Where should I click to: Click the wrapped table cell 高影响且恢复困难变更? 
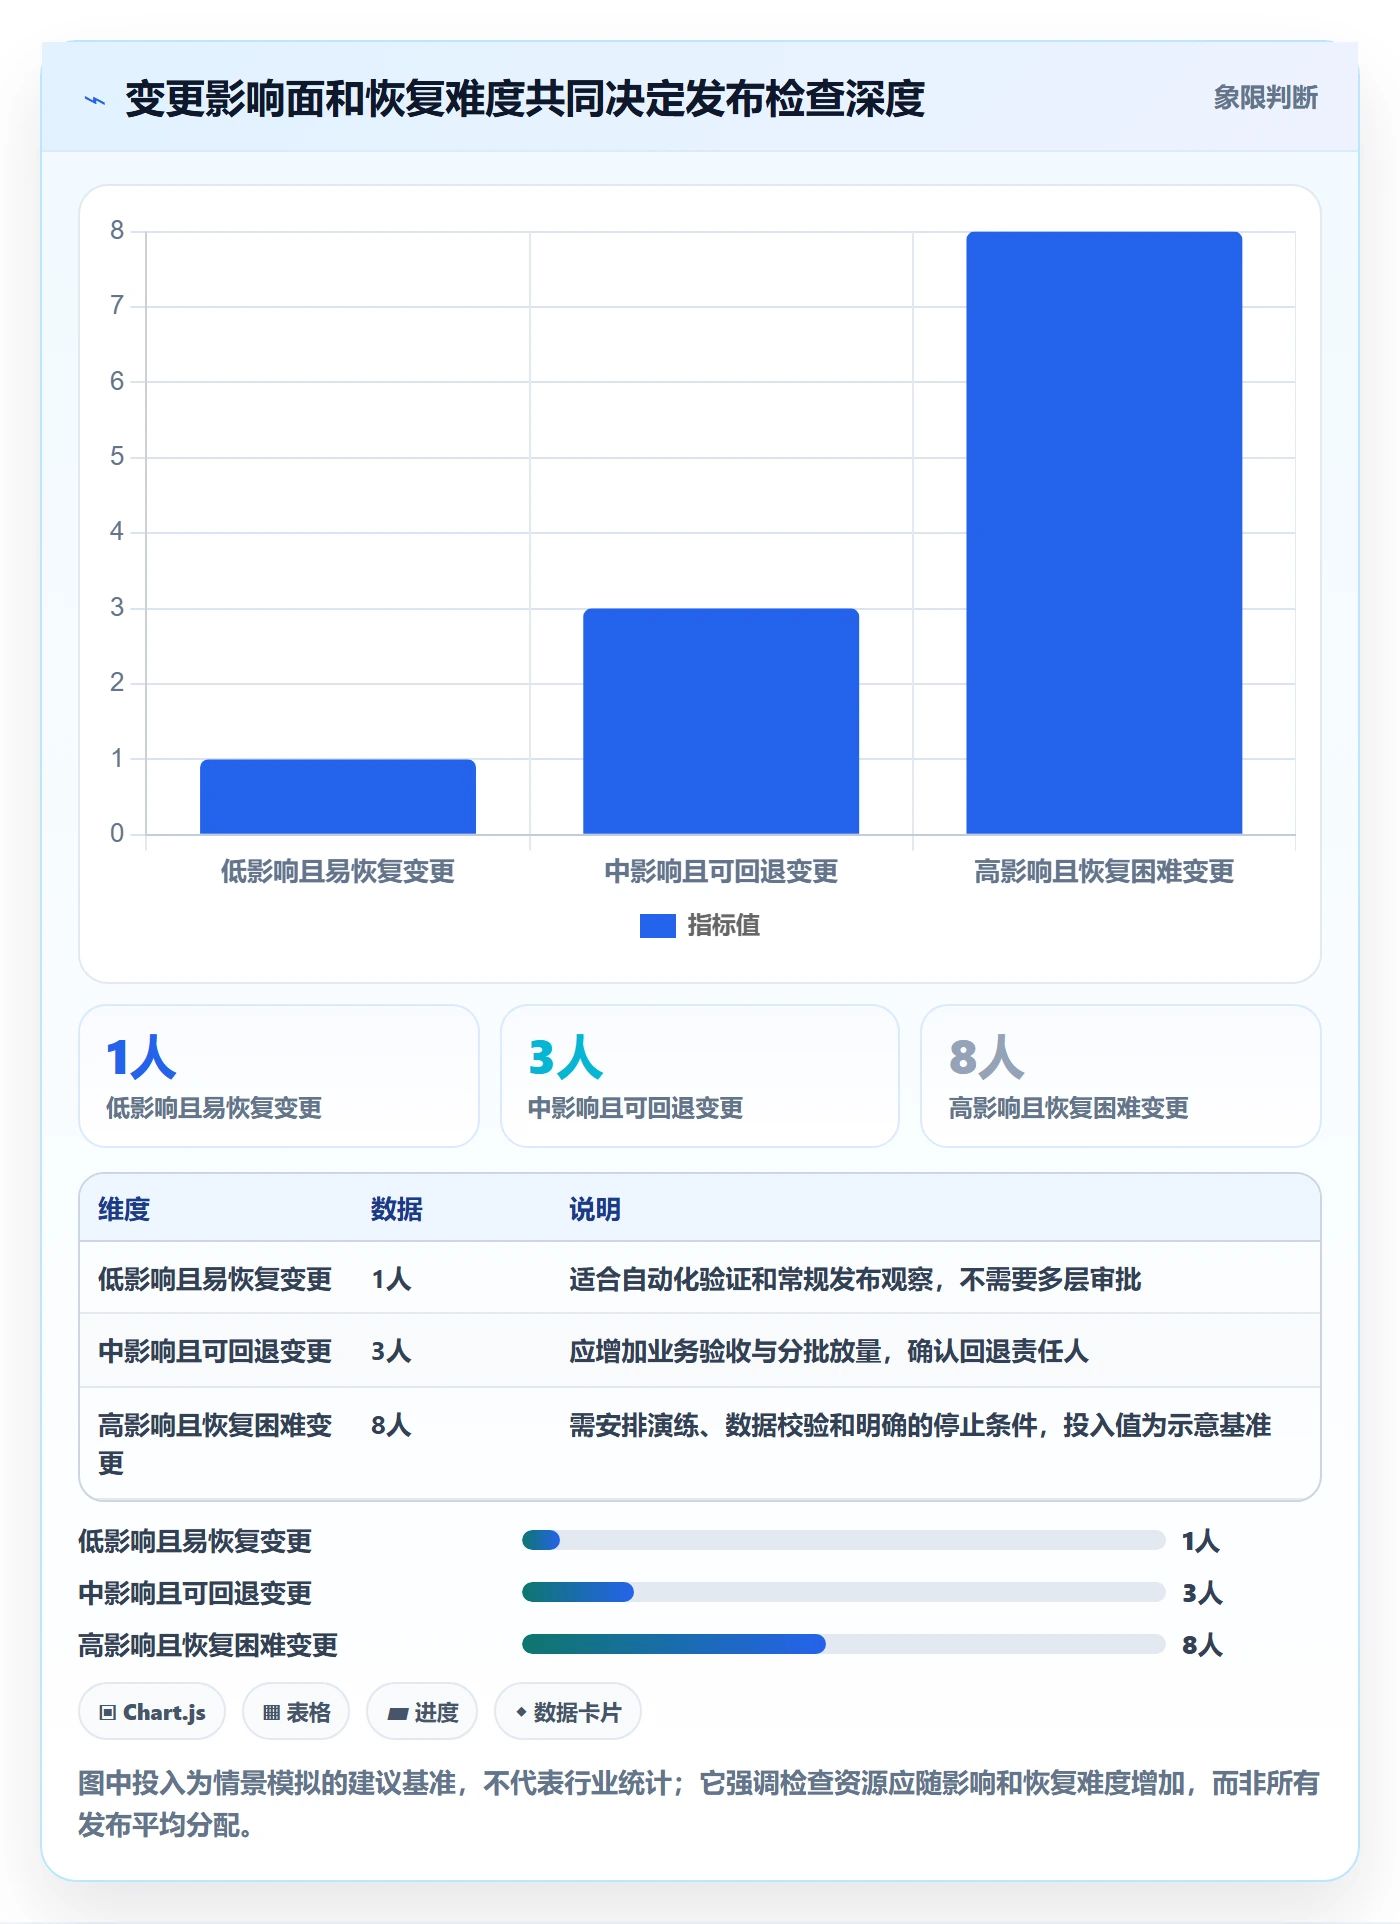(x=215, y=1444)
